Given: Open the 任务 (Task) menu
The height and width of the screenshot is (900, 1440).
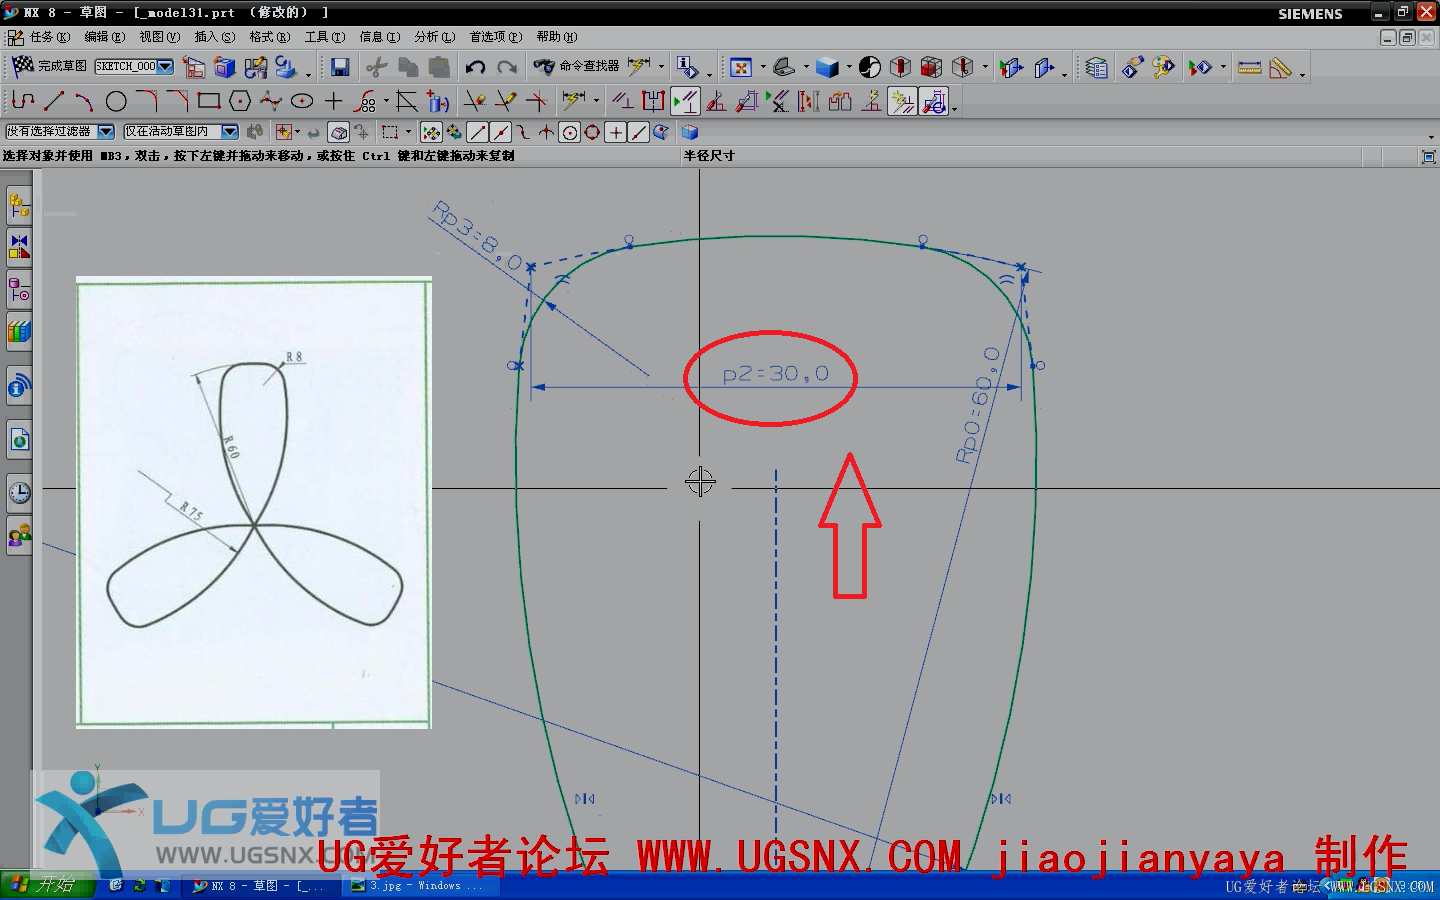Looking at the screenshot, I should [49, 37].
